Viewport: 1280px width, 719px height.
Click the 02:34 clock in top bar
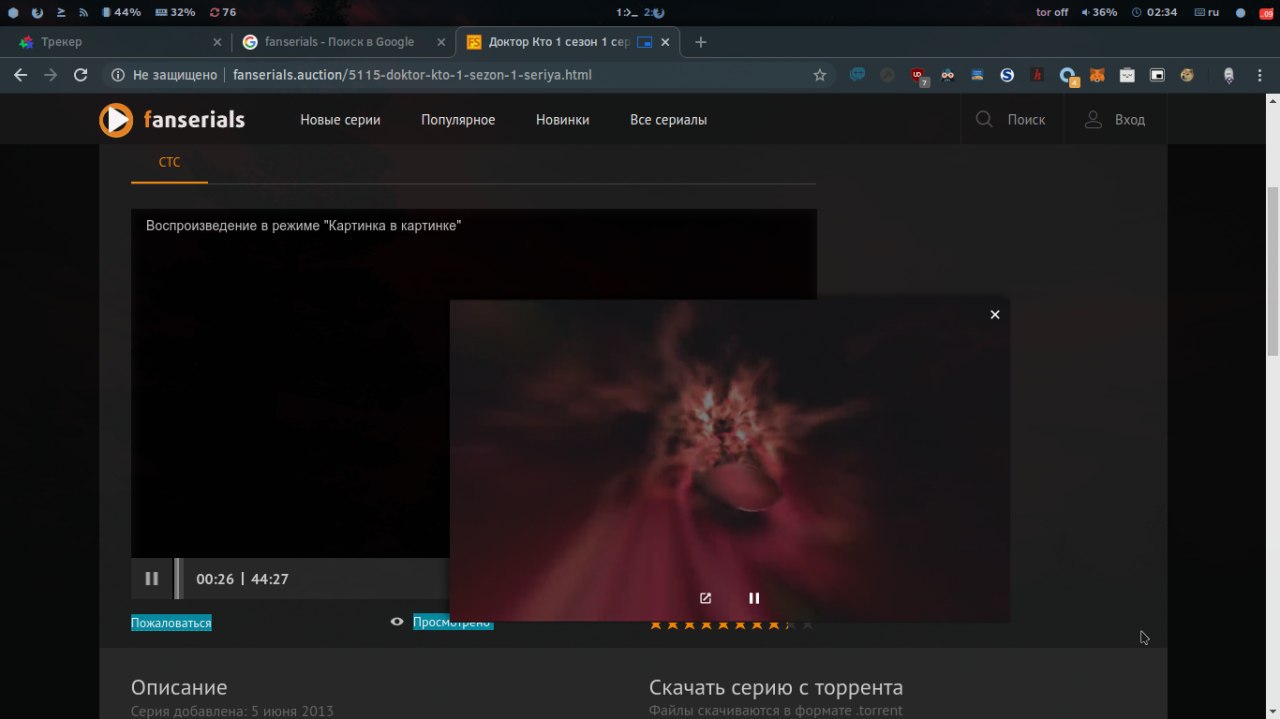(1154, 12)
